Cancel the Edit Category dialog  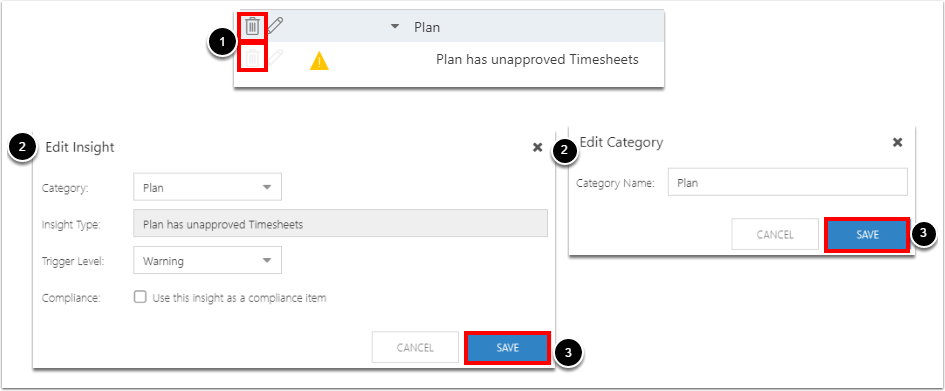(775, 234)
